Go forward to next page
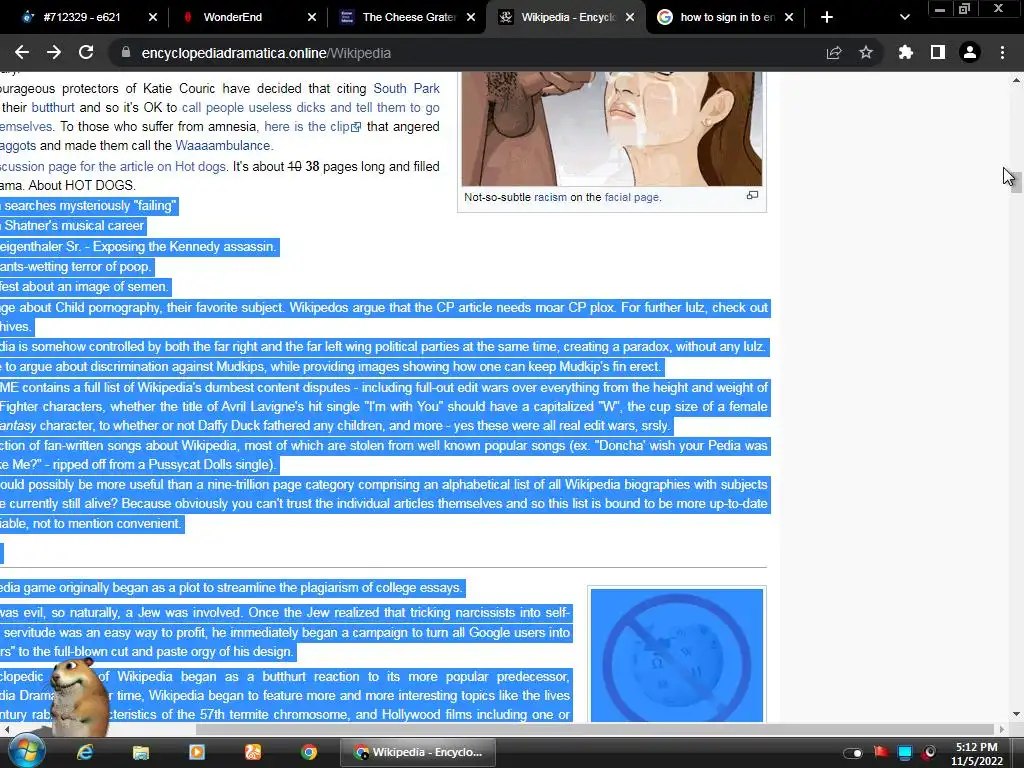The width and height of the screenshot is (1024, 768). (x=54, y=52)
